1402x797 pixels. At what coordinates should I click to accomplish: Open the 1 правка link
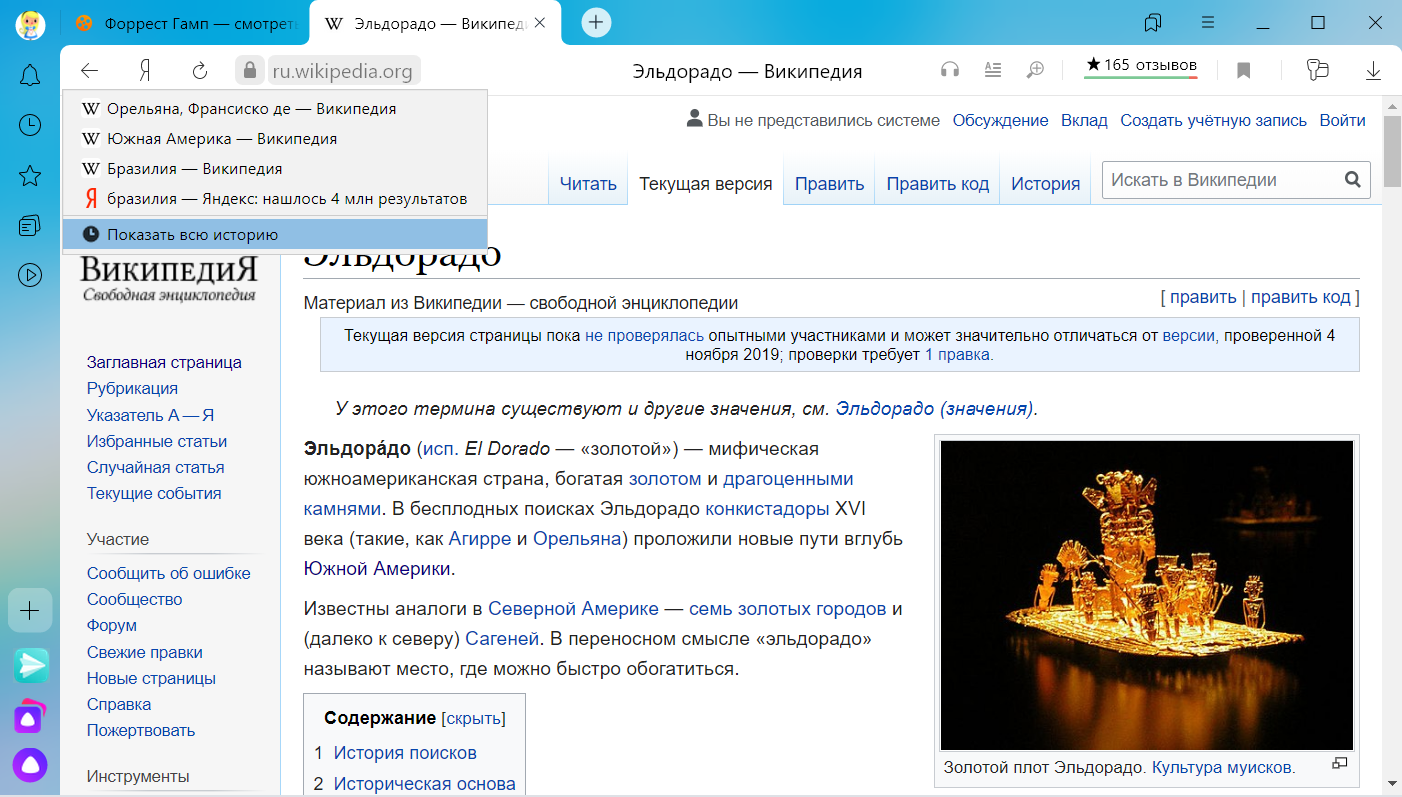click(x=957, y=354)
